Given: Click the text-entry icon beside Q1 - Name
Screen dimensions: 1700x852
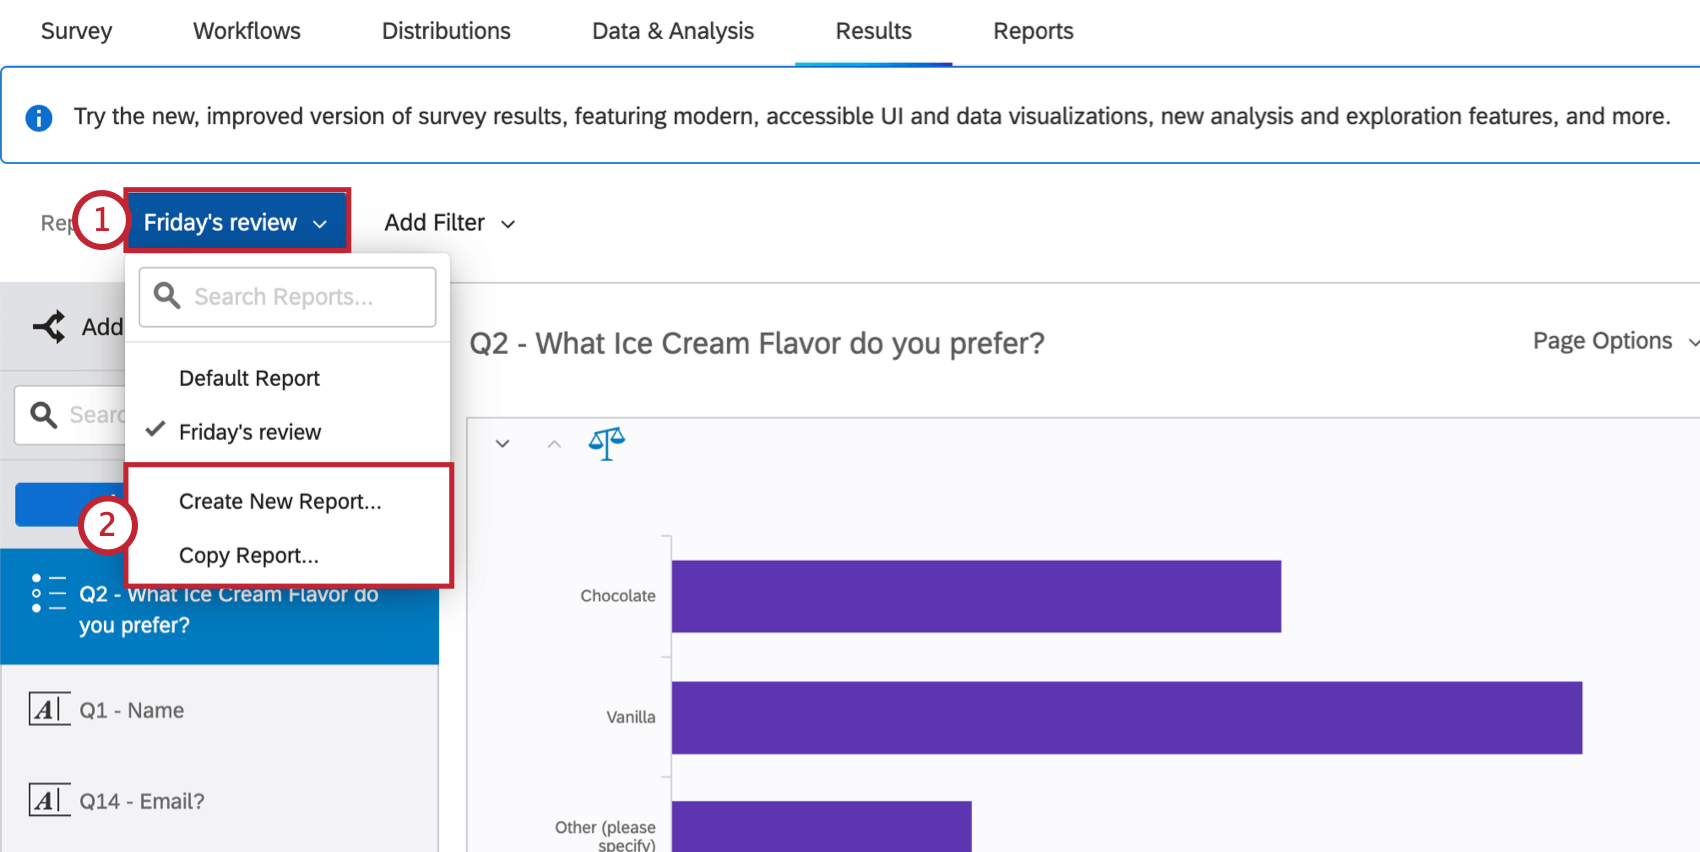Looking at the screenshot, I should [49, 709].
